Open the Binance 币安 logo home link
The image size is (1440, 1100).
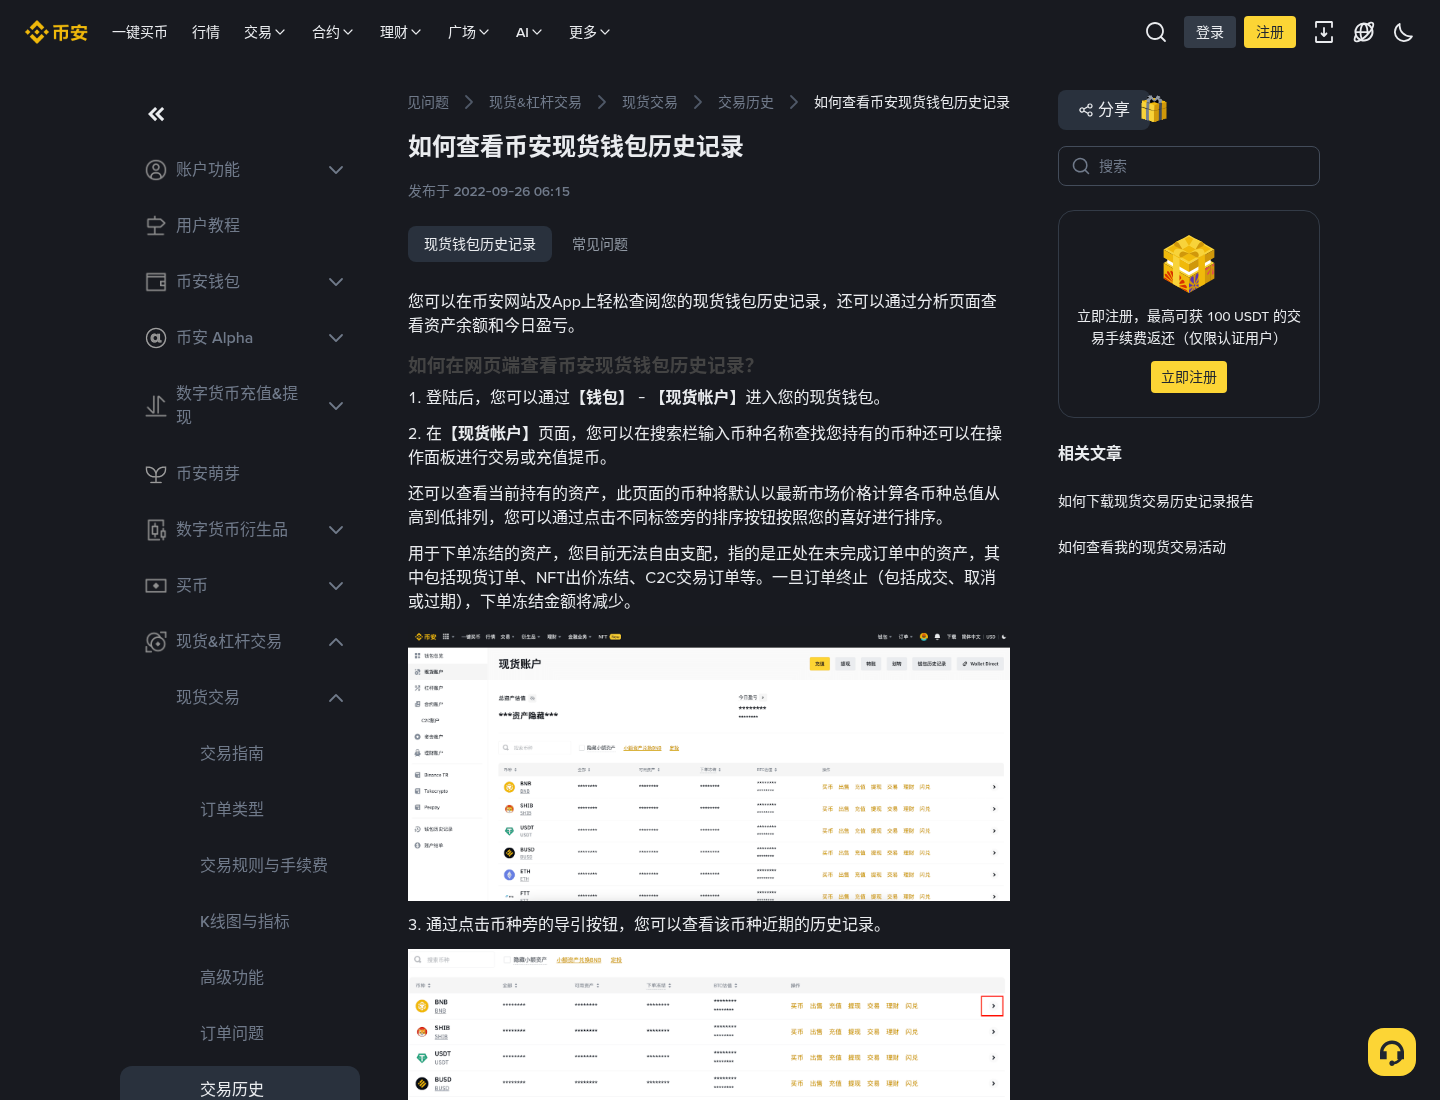tap(56, 32)
